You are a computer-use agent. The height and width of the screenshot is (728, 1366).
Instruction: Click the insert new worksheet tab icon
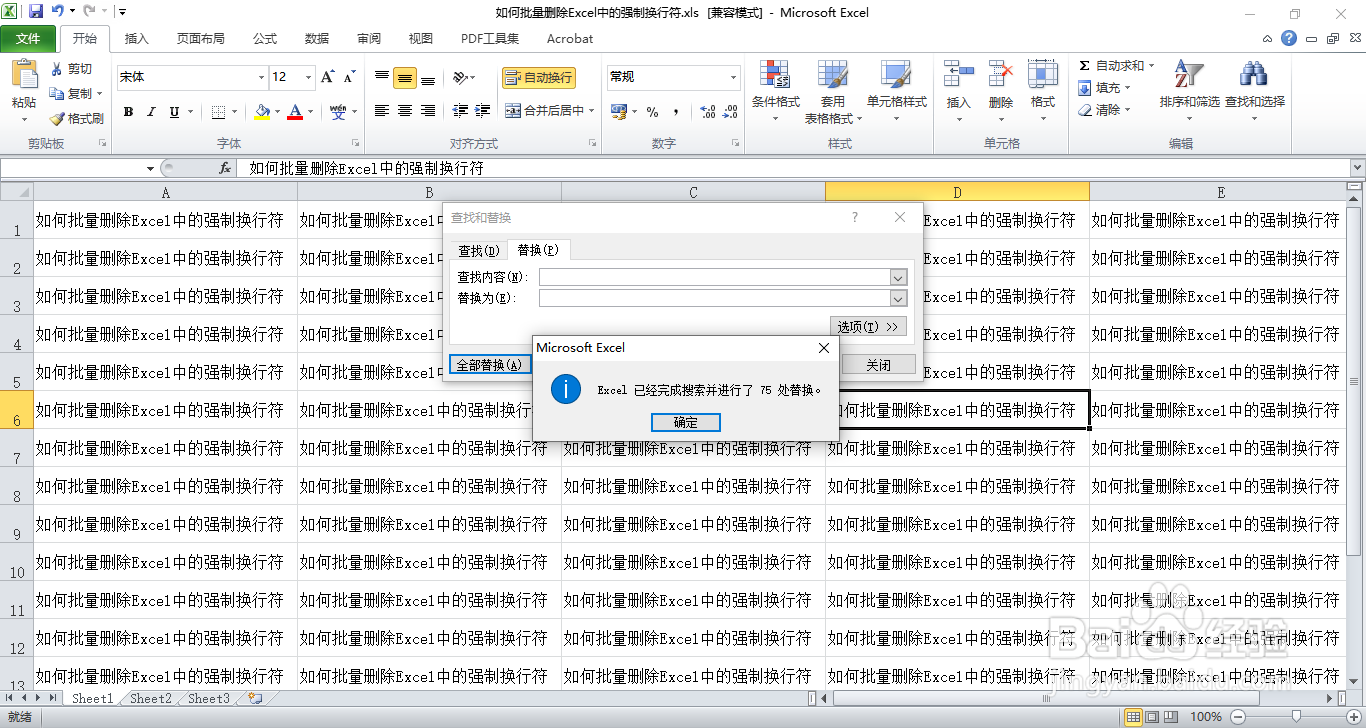tap(255, 699)
